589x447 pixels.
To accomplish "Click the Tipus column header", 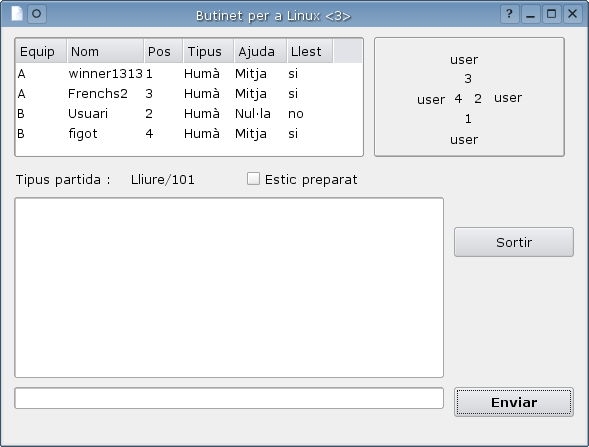I will [x=208, y=51].
